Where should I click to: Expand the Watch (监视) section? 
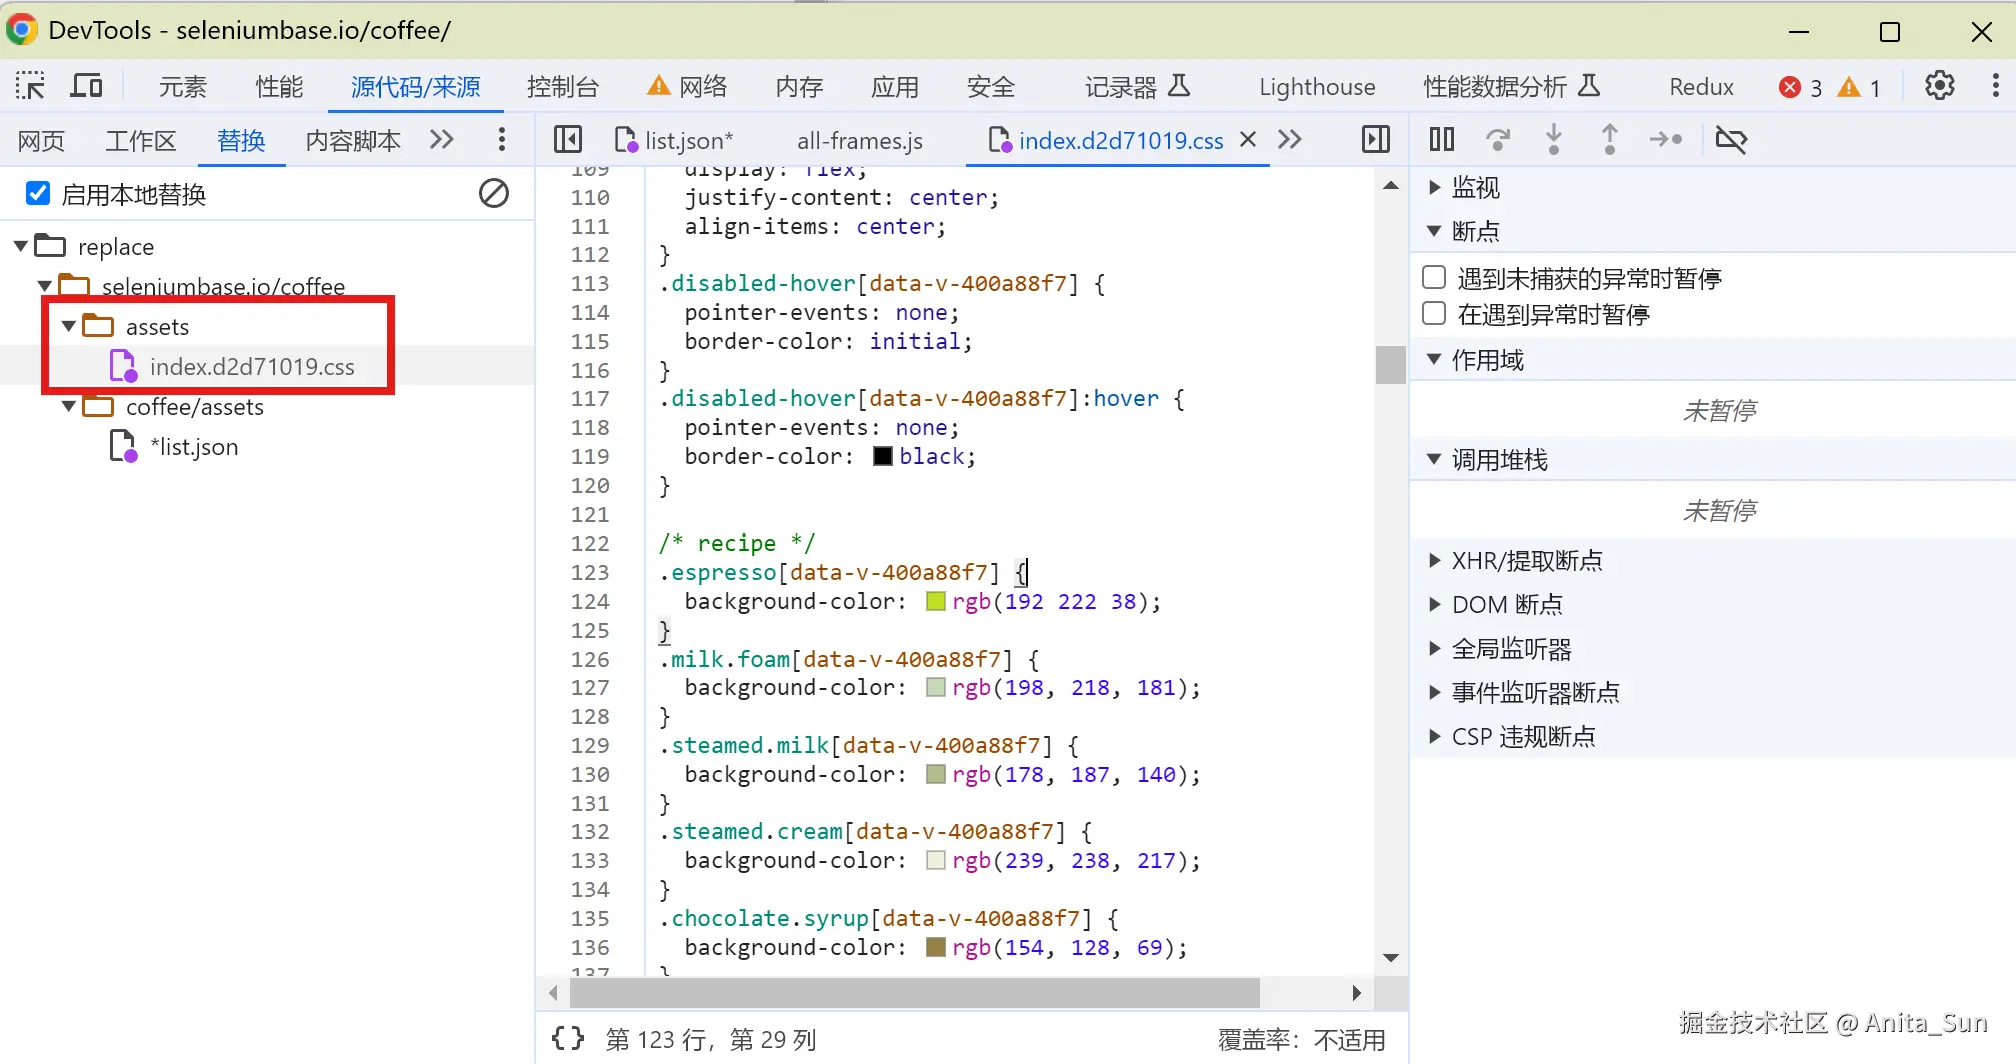point(1434,187)
